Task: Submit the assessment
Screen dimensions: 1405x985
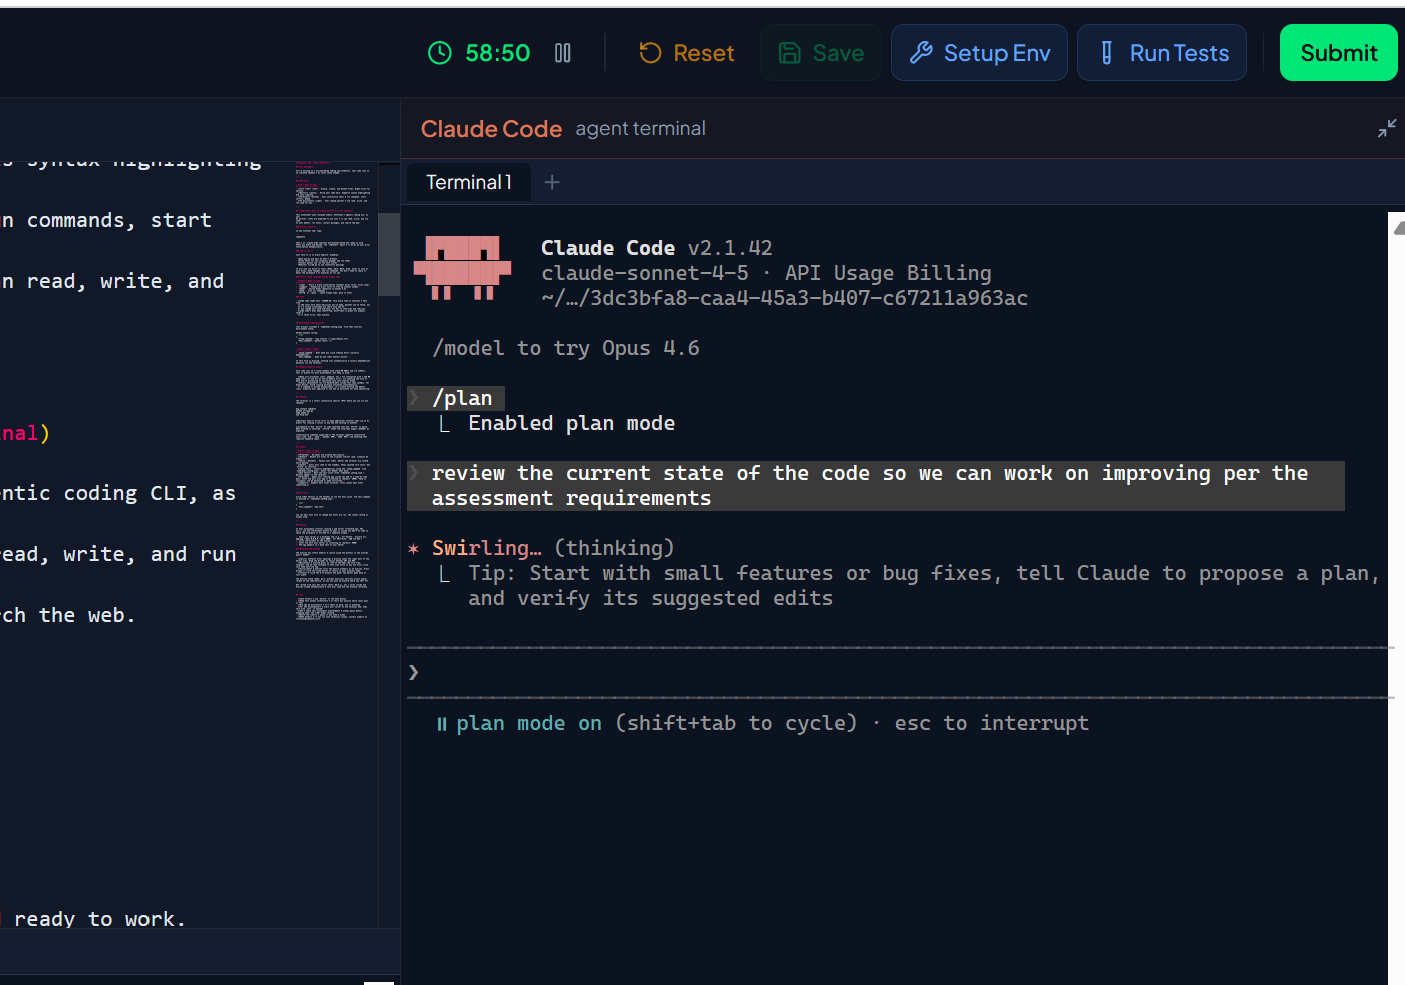Action: pos(1338,53)
